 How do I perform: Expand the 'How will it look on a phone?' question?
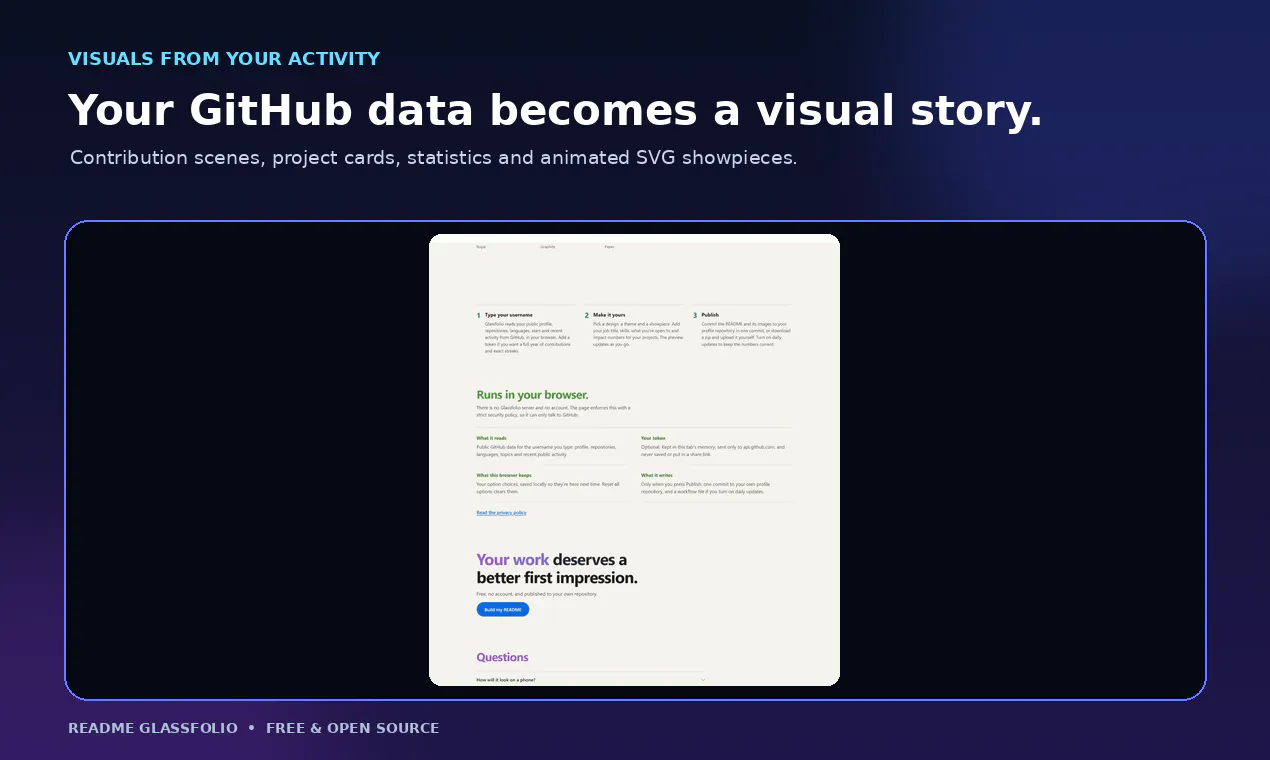(591, 680)
